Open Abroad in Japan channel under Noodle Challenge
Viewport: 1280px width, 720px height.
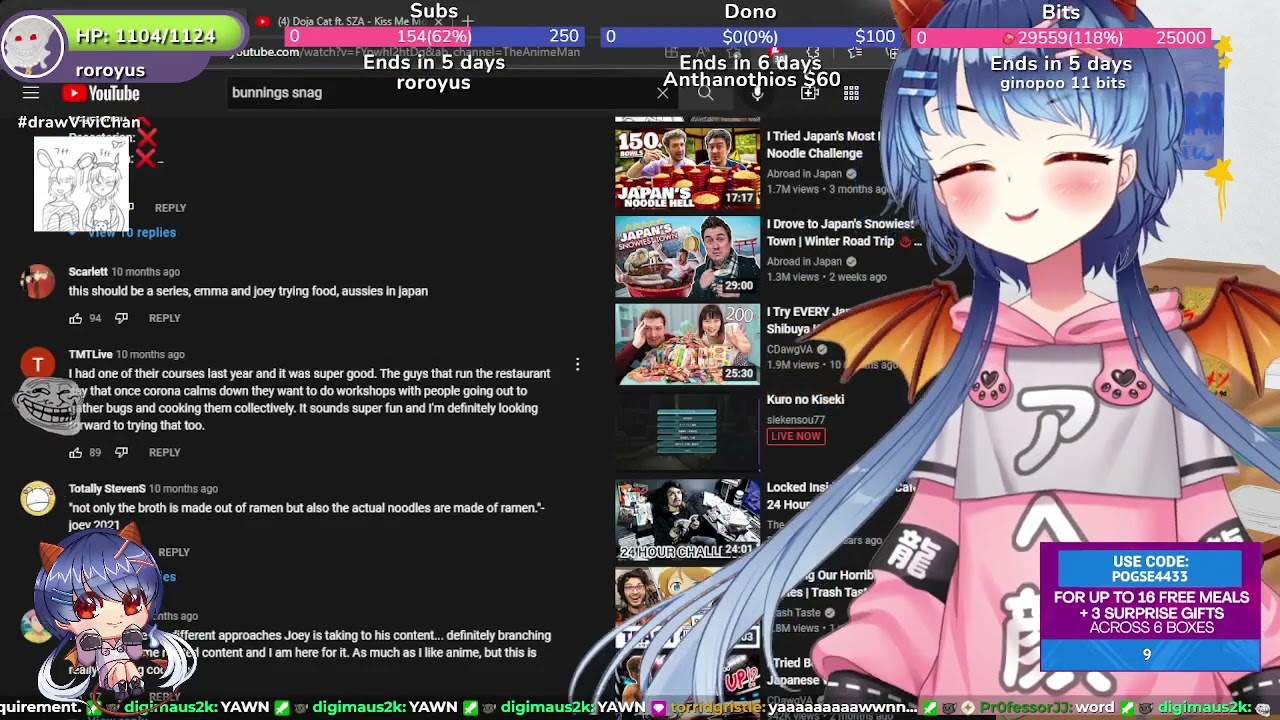pos(804,174)
